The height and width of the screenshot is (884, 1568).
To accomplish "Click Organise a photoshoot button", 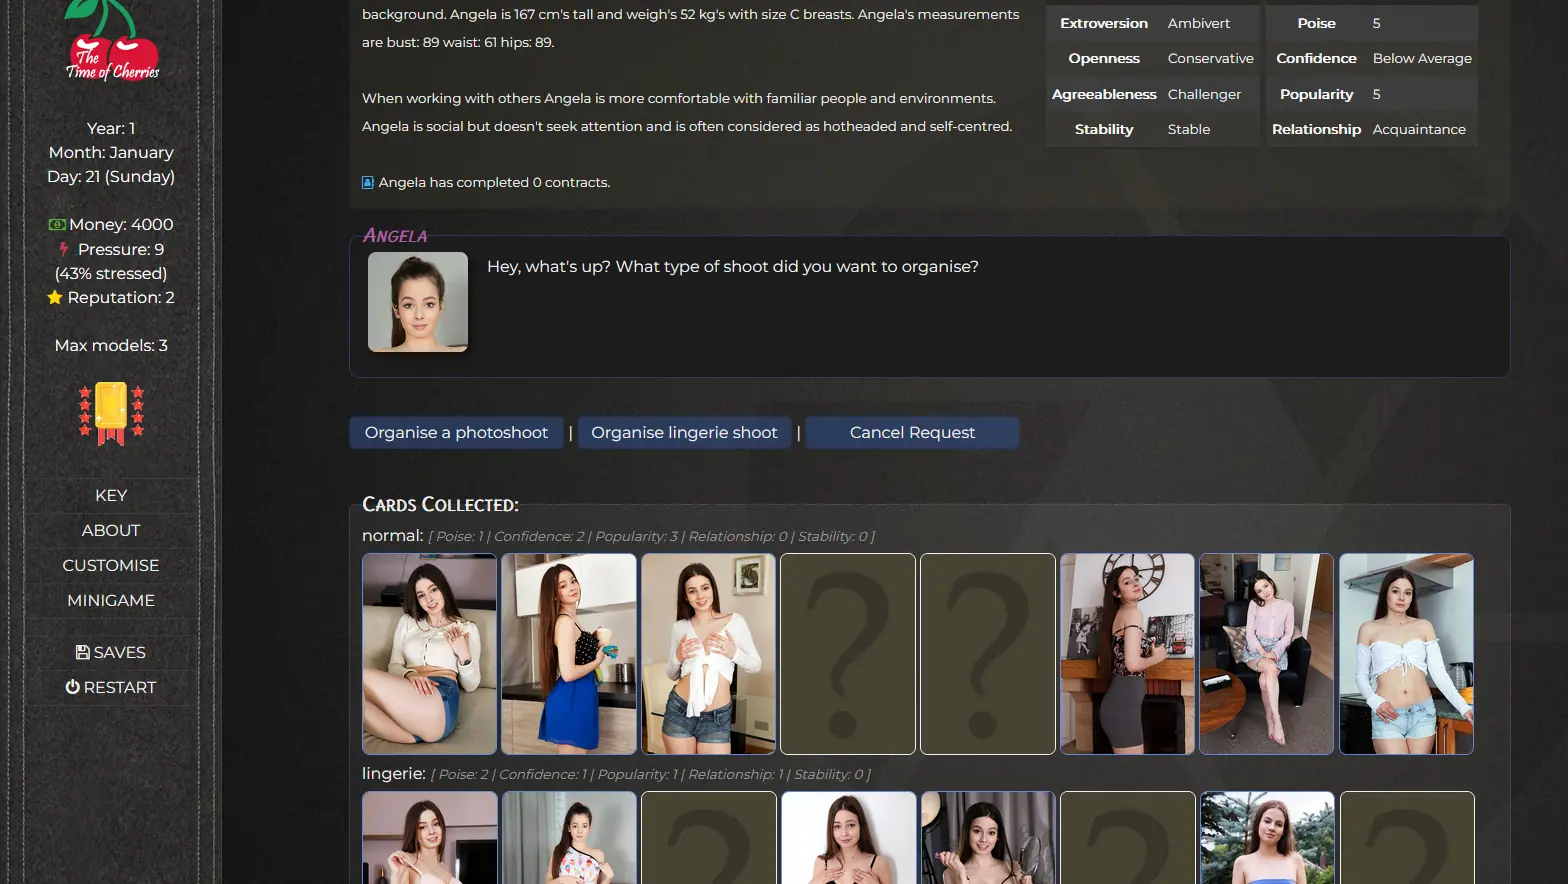I will point(456,433).
